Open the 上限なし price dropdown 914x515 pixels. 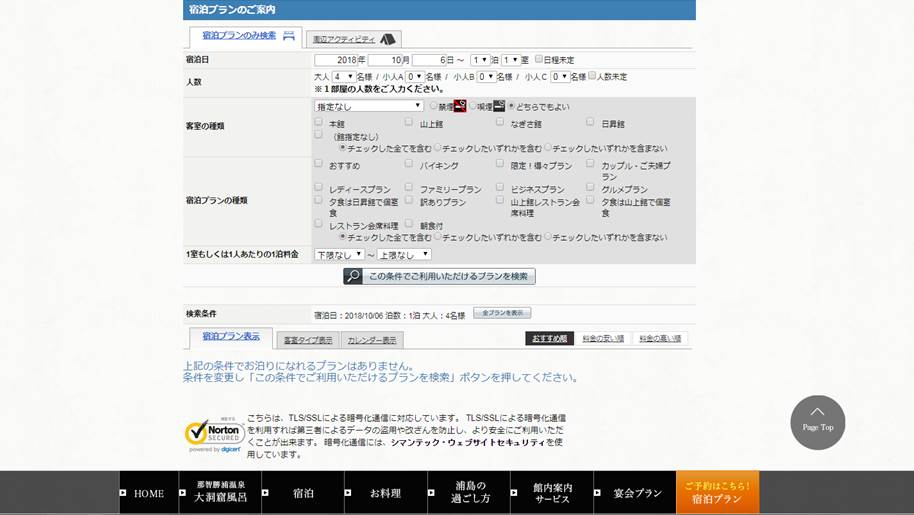pos(404,255)
